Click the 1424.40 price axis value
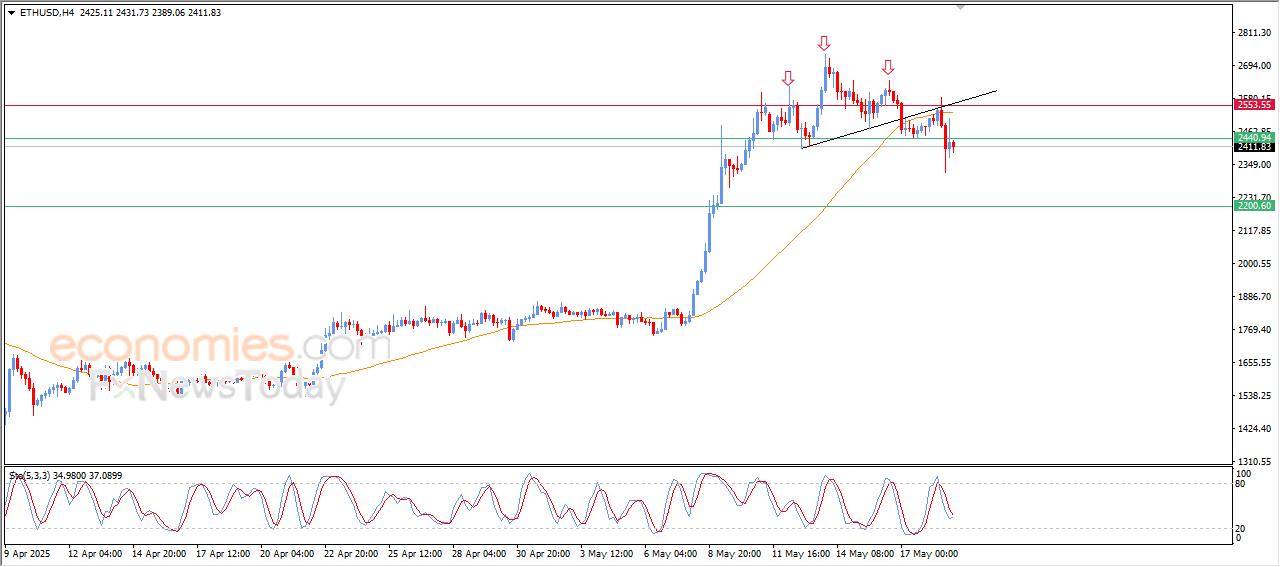 [x=1254, y=429]
